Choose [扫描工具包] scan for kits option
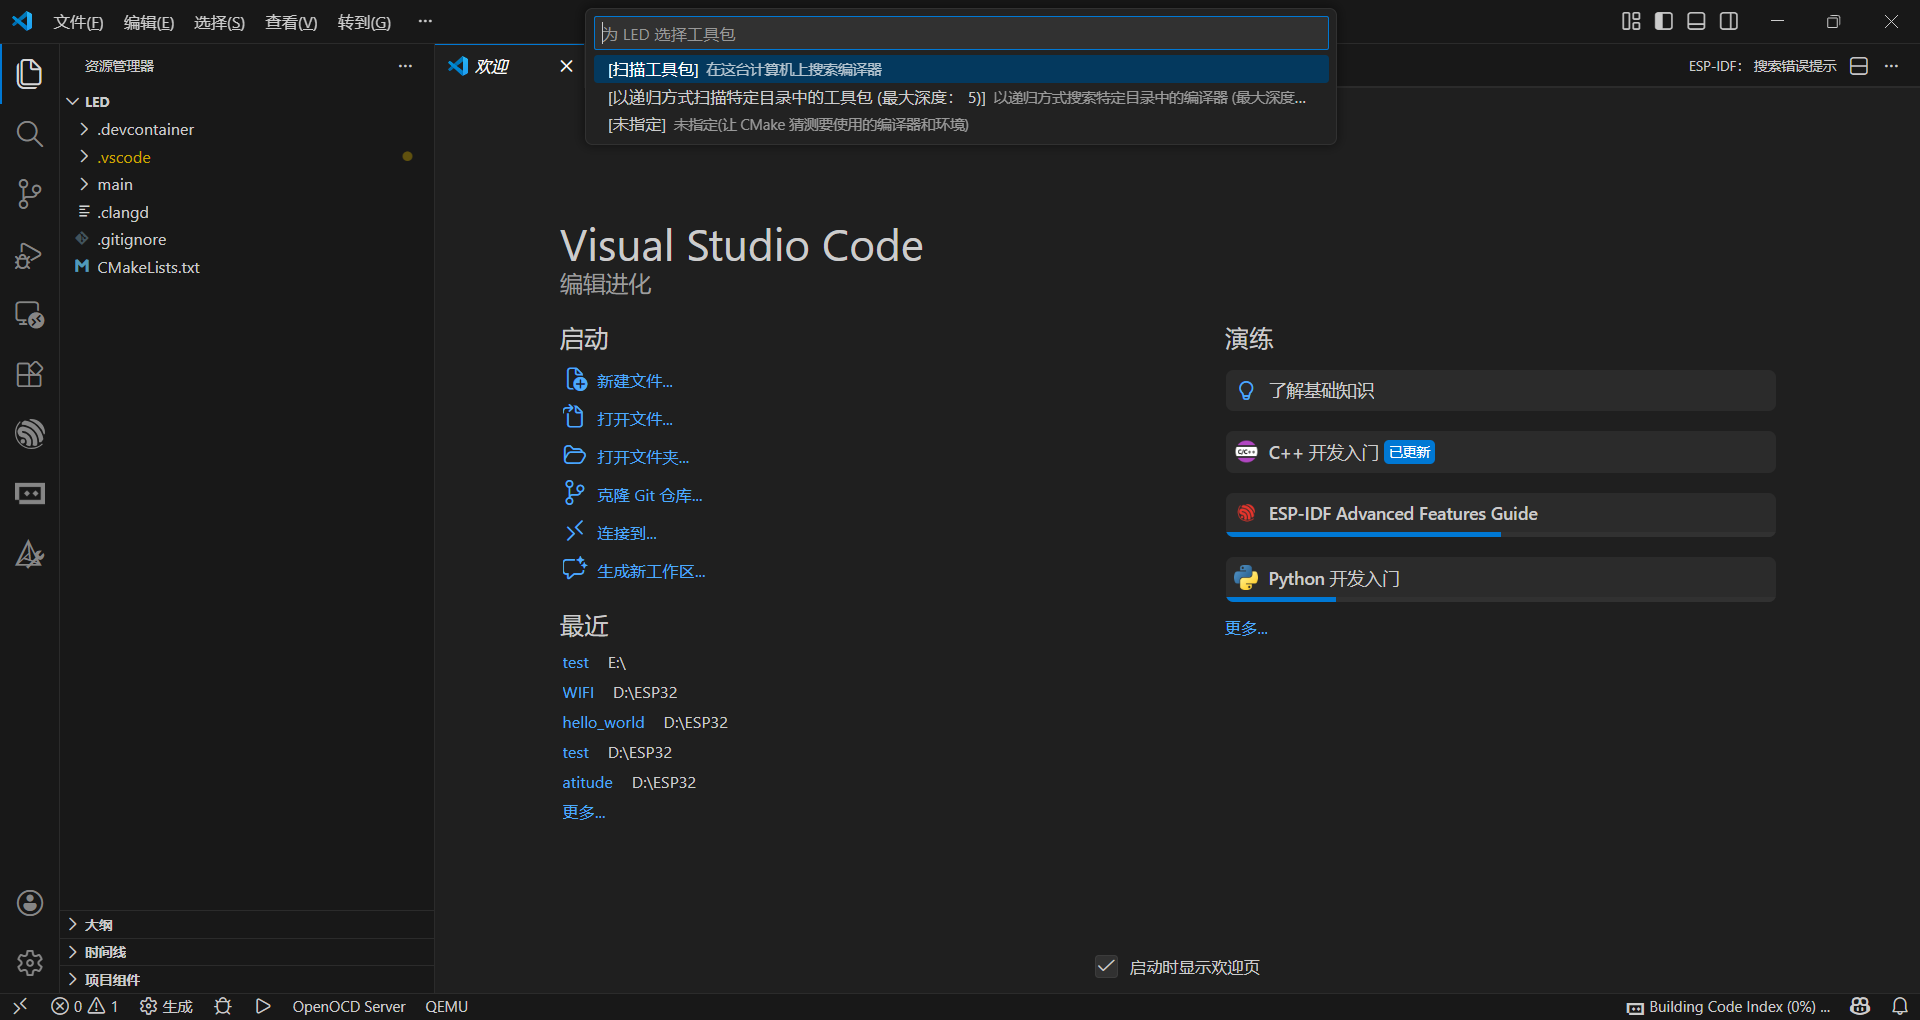The height and width of the screenshot is (1020, 1920). (961, 69)
